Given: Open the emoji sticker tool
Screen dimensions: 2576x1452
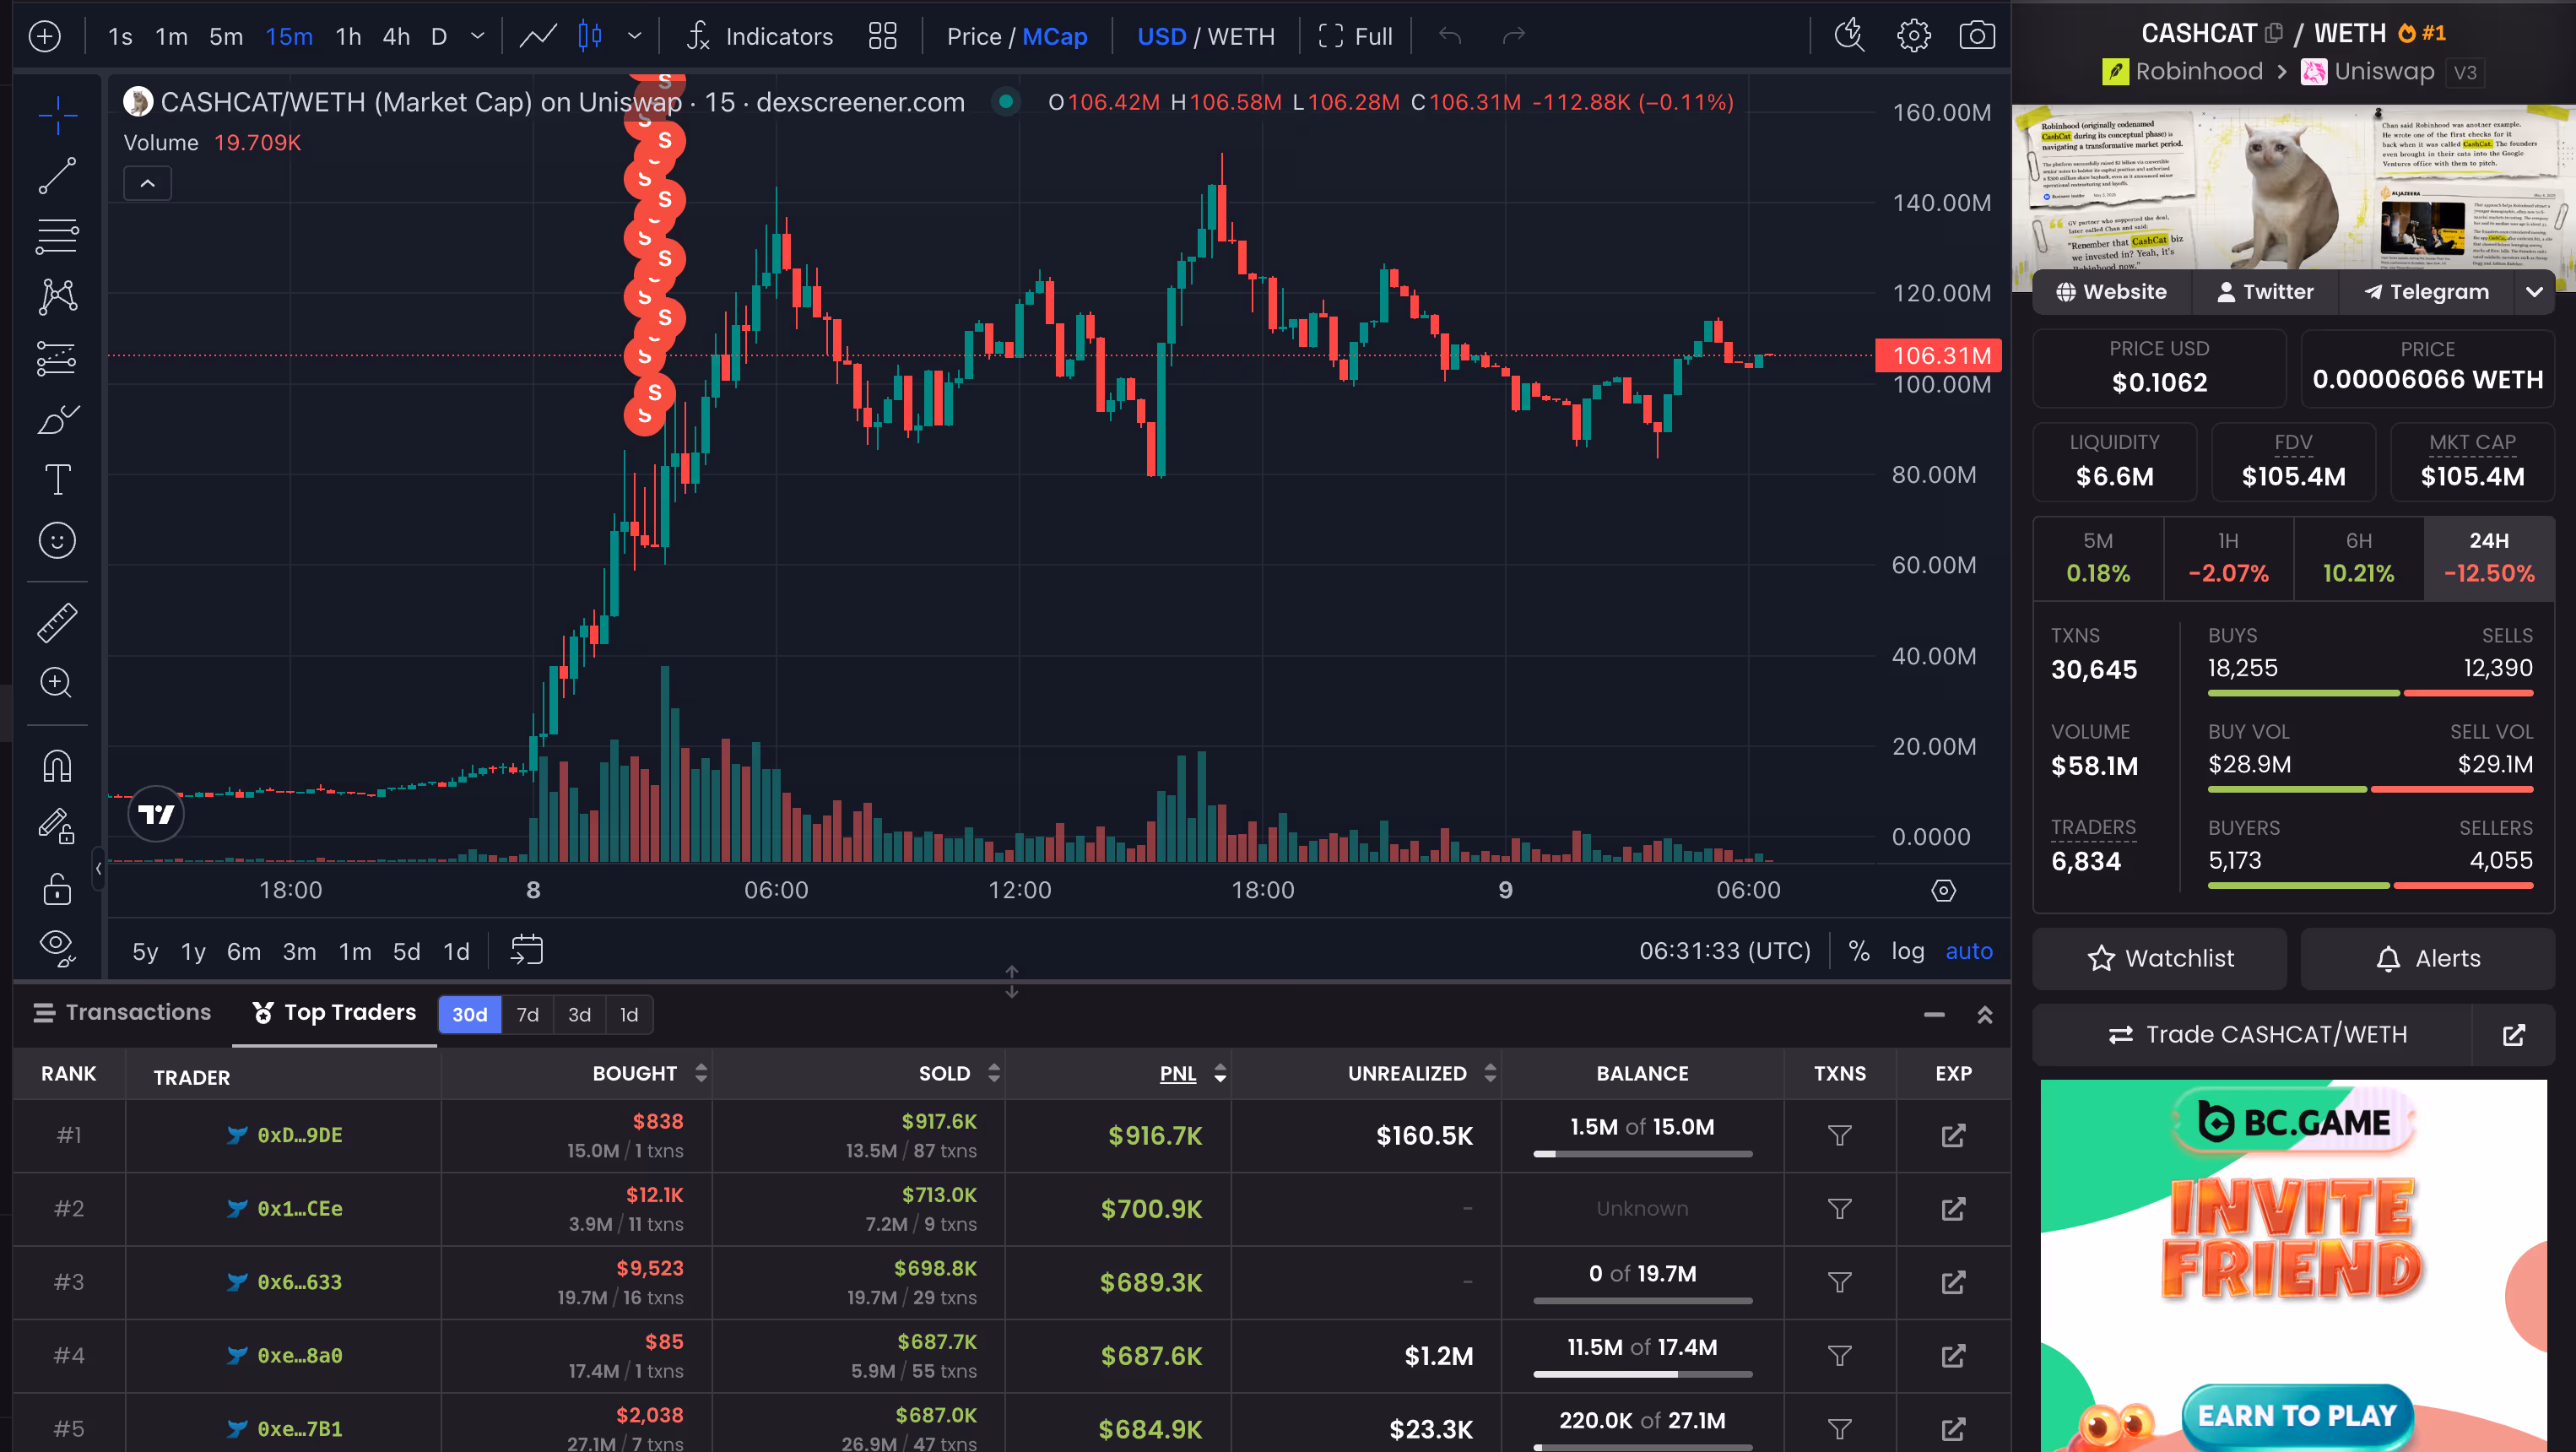Looking at the screenshot, I should [x=57, y=541].
